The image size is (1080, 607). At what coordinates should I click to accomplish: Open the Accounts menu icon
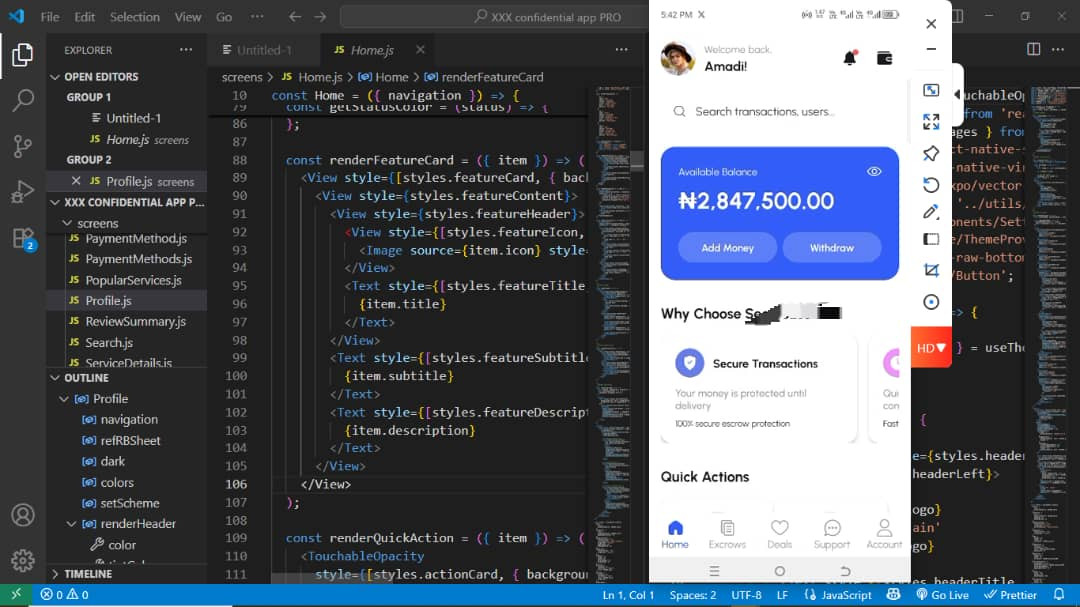click(x=22, y=515)
